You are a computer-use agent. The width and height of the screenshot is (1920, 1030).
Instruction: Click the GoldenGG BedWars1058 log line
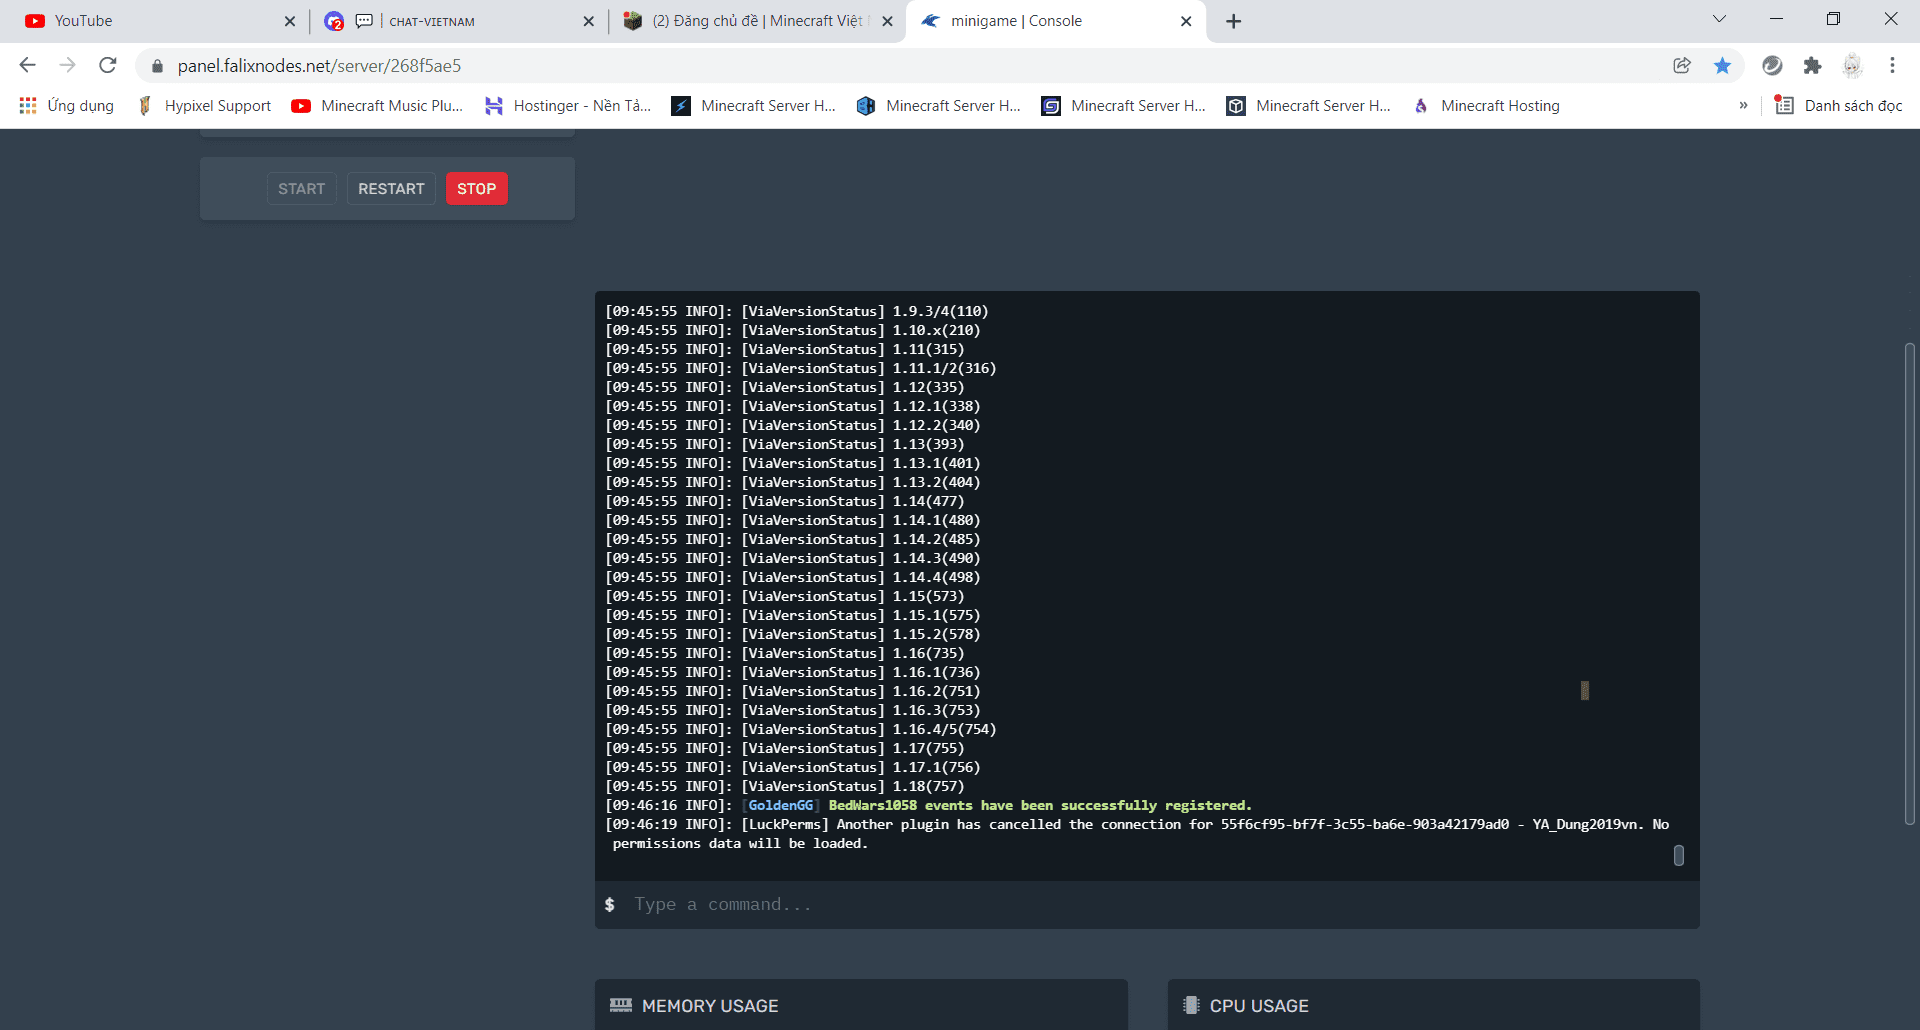coord(928,805)
